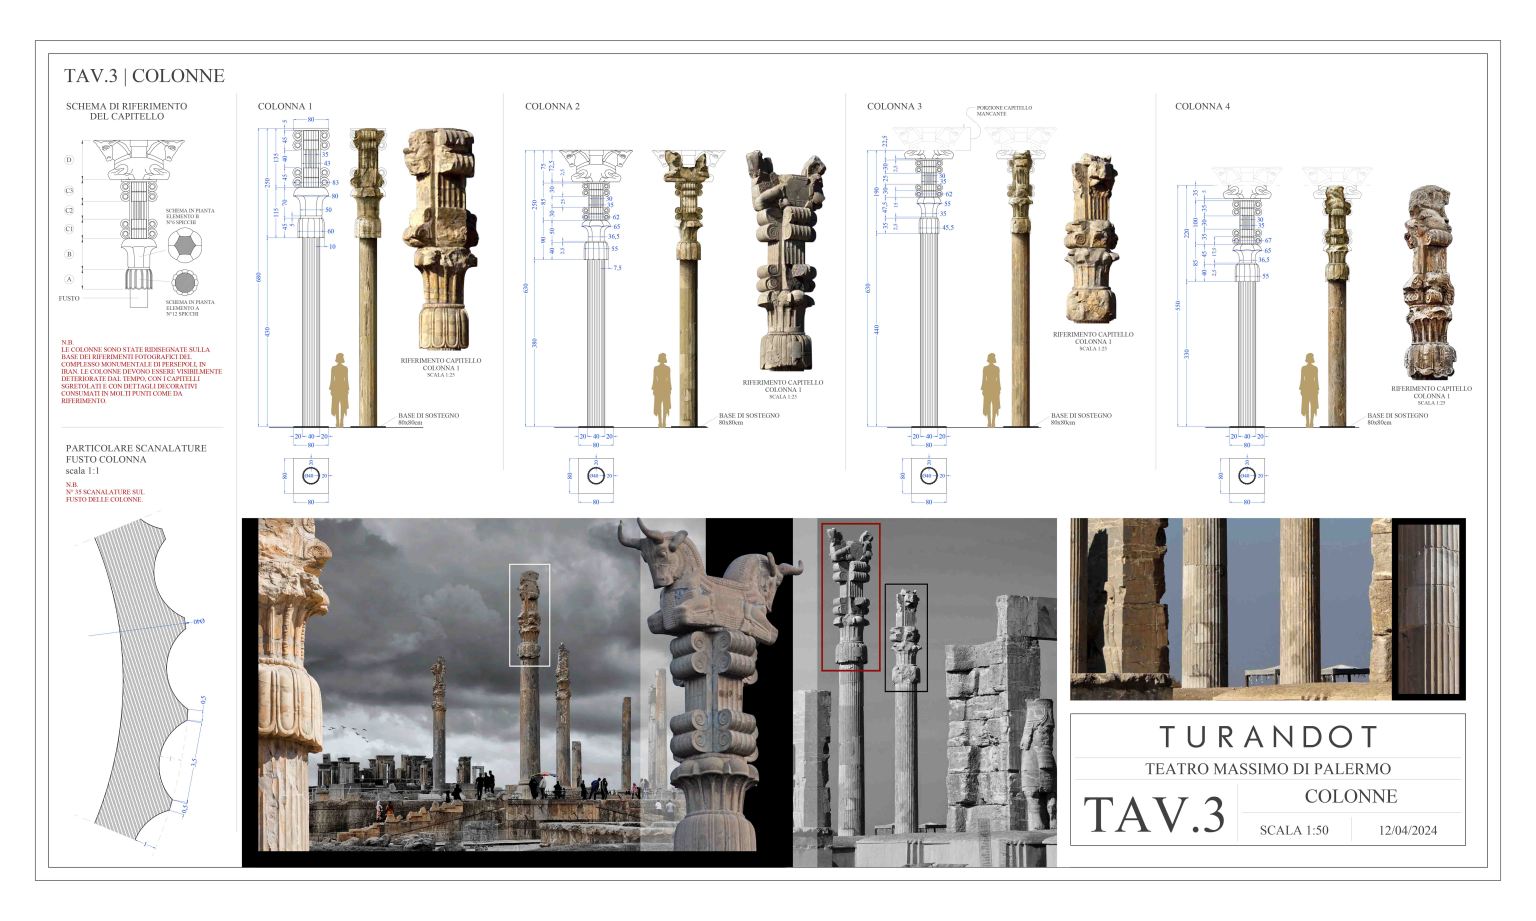The image size is (1536, 921).
Task: Click the COLONNA 2 heading
Action: click(x=552, y=106)
